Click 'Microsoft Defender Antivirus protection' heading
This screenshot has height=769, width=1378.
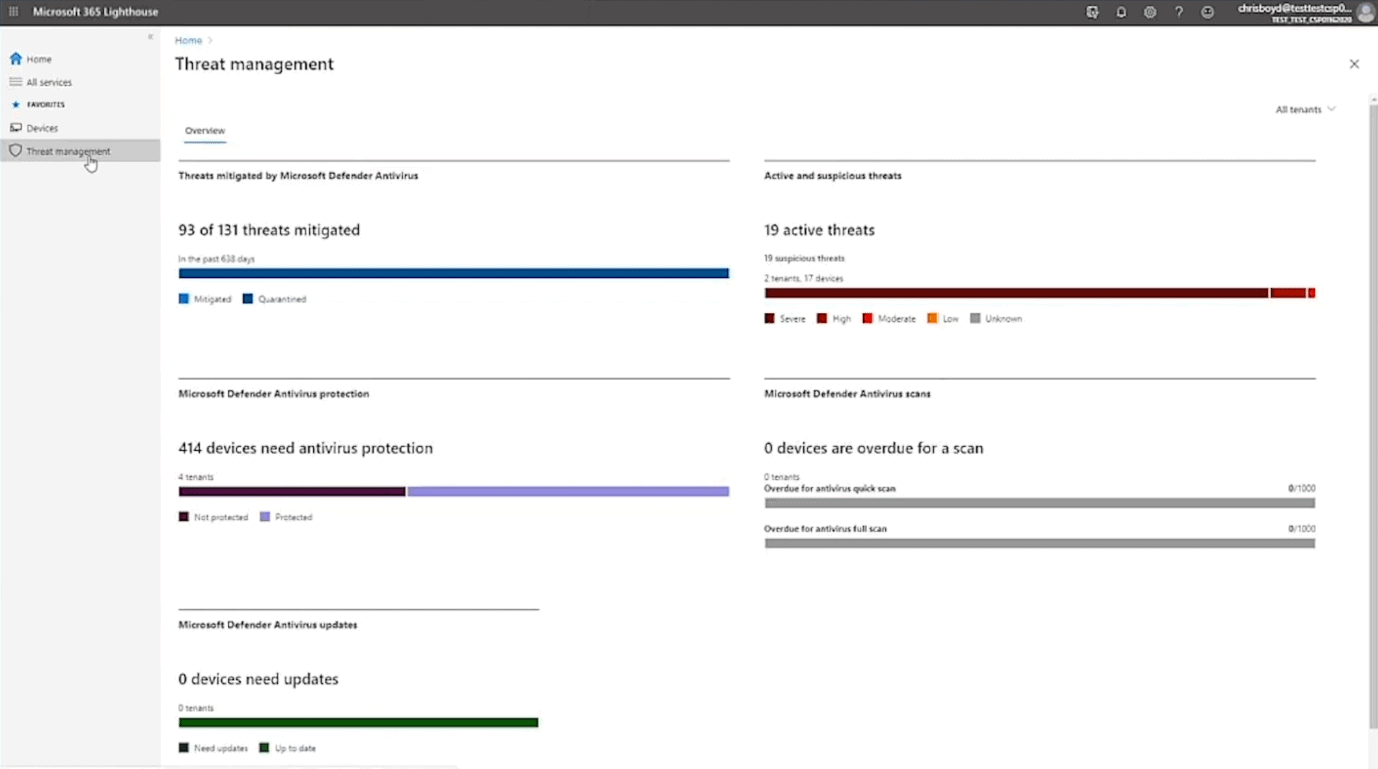click(274, 394)
